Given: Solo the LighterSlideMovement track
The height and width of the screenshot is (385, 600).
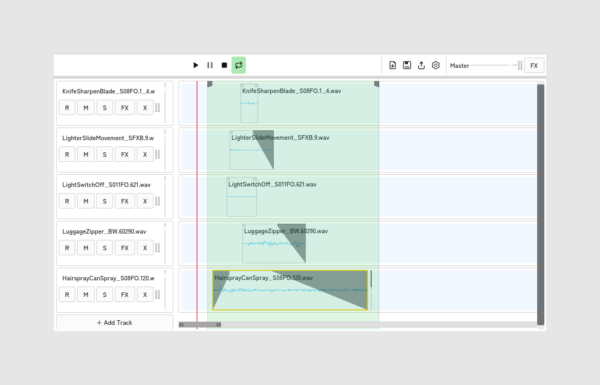Looking at the screenshot, I should point(104,154).
